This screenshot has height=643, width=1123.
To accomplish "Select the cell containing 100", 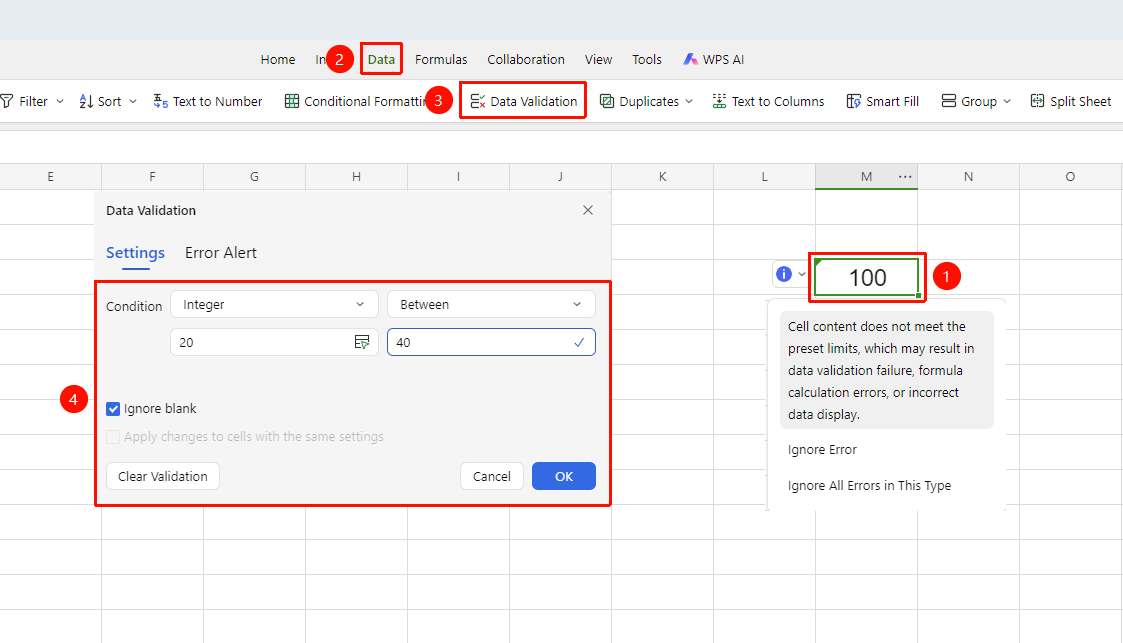I will [x=867, y=277].
